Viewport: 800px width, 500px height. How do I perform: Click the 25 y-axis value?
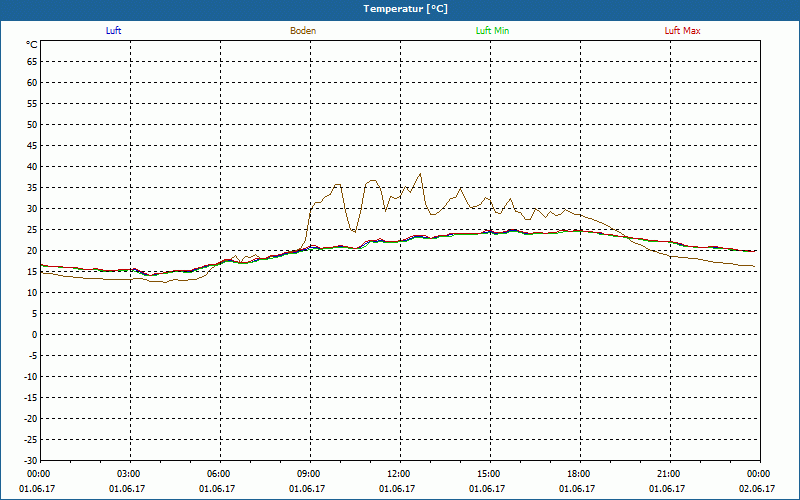coord(32,230)
